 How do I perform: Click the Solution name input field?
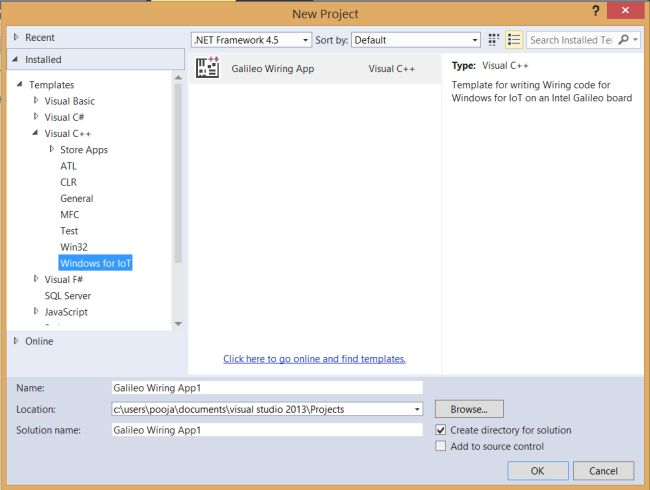click(x=267, y=430)
